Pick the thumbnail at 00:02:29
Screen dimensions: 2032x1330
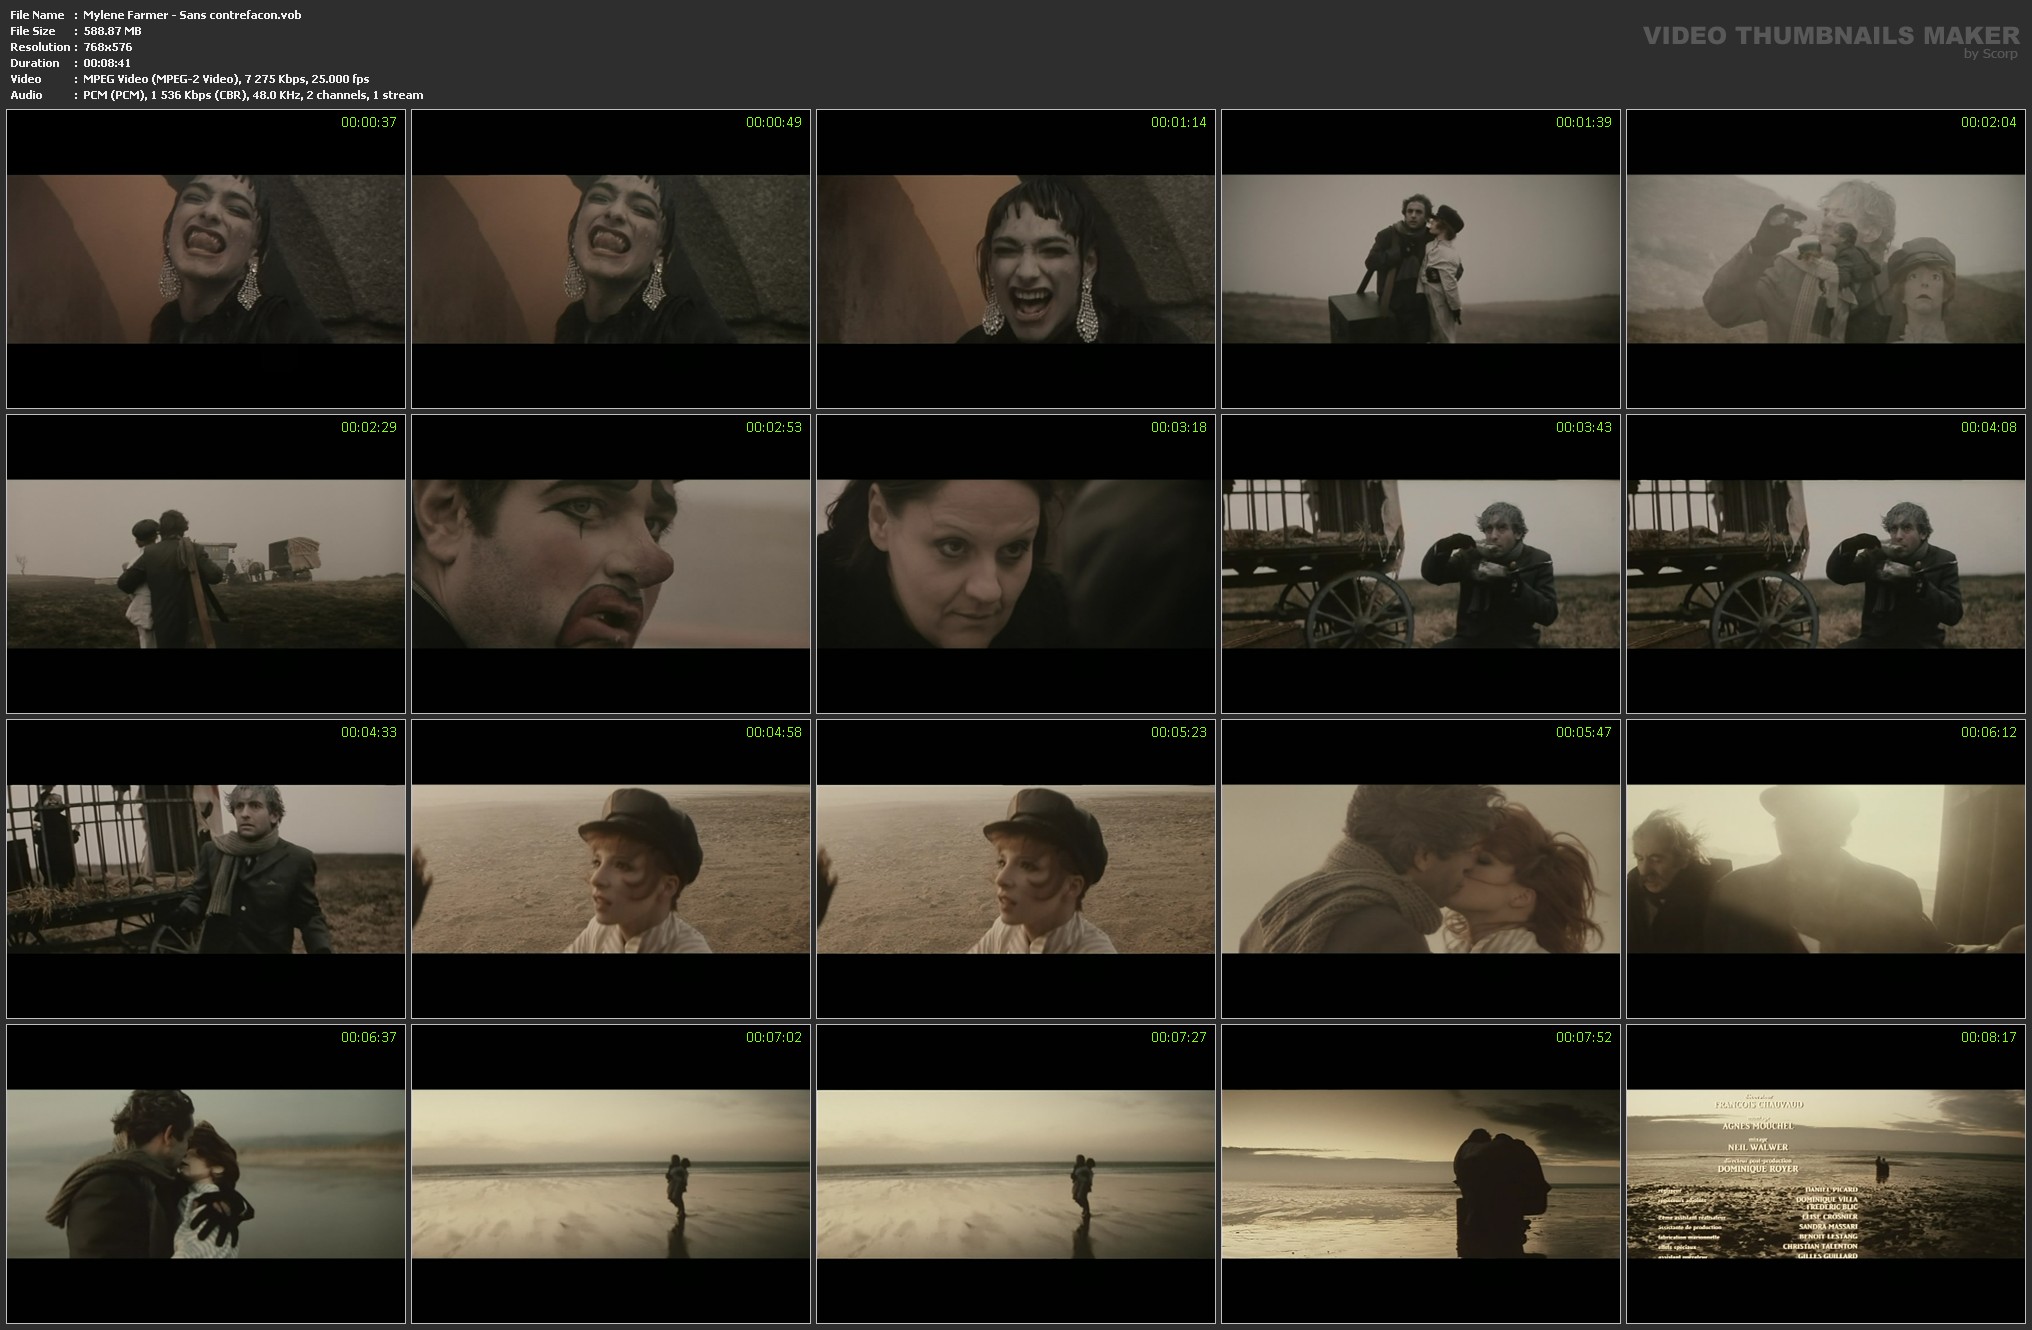click(x=206, y=564)
